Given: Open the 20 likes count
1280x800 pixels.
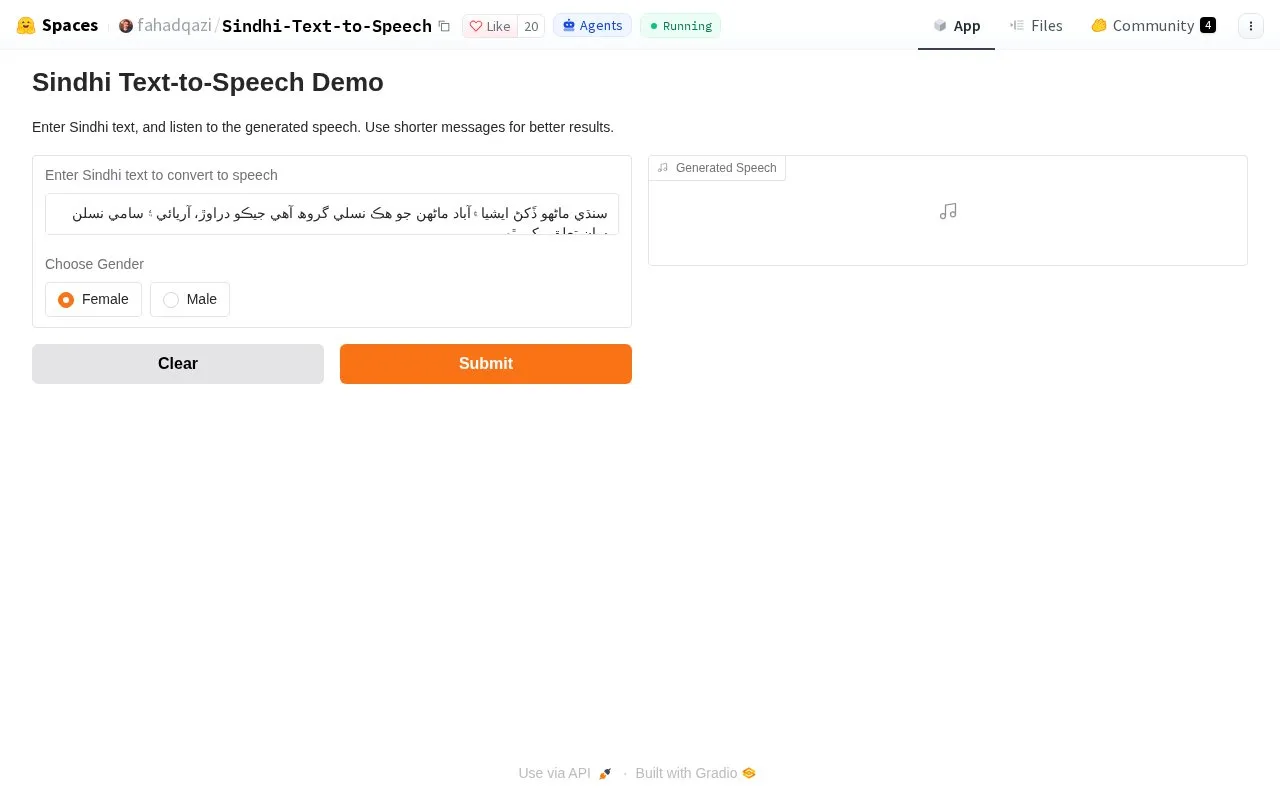Looking at the screenshot, I should (531, 26).
